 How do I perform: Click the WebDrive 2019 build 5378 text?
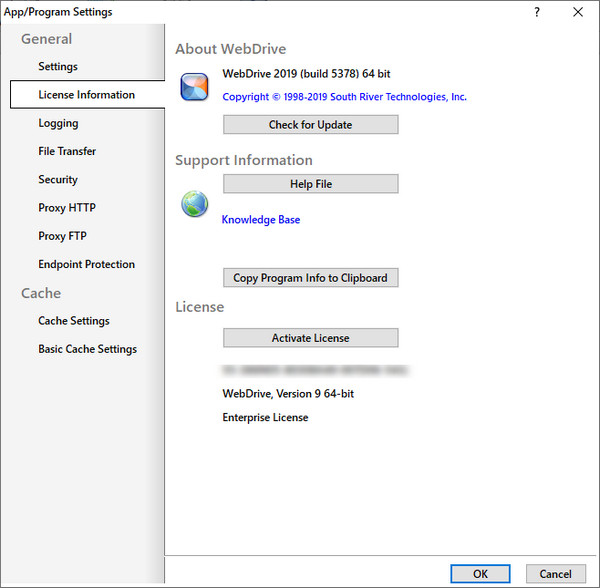tap(306, 73)
